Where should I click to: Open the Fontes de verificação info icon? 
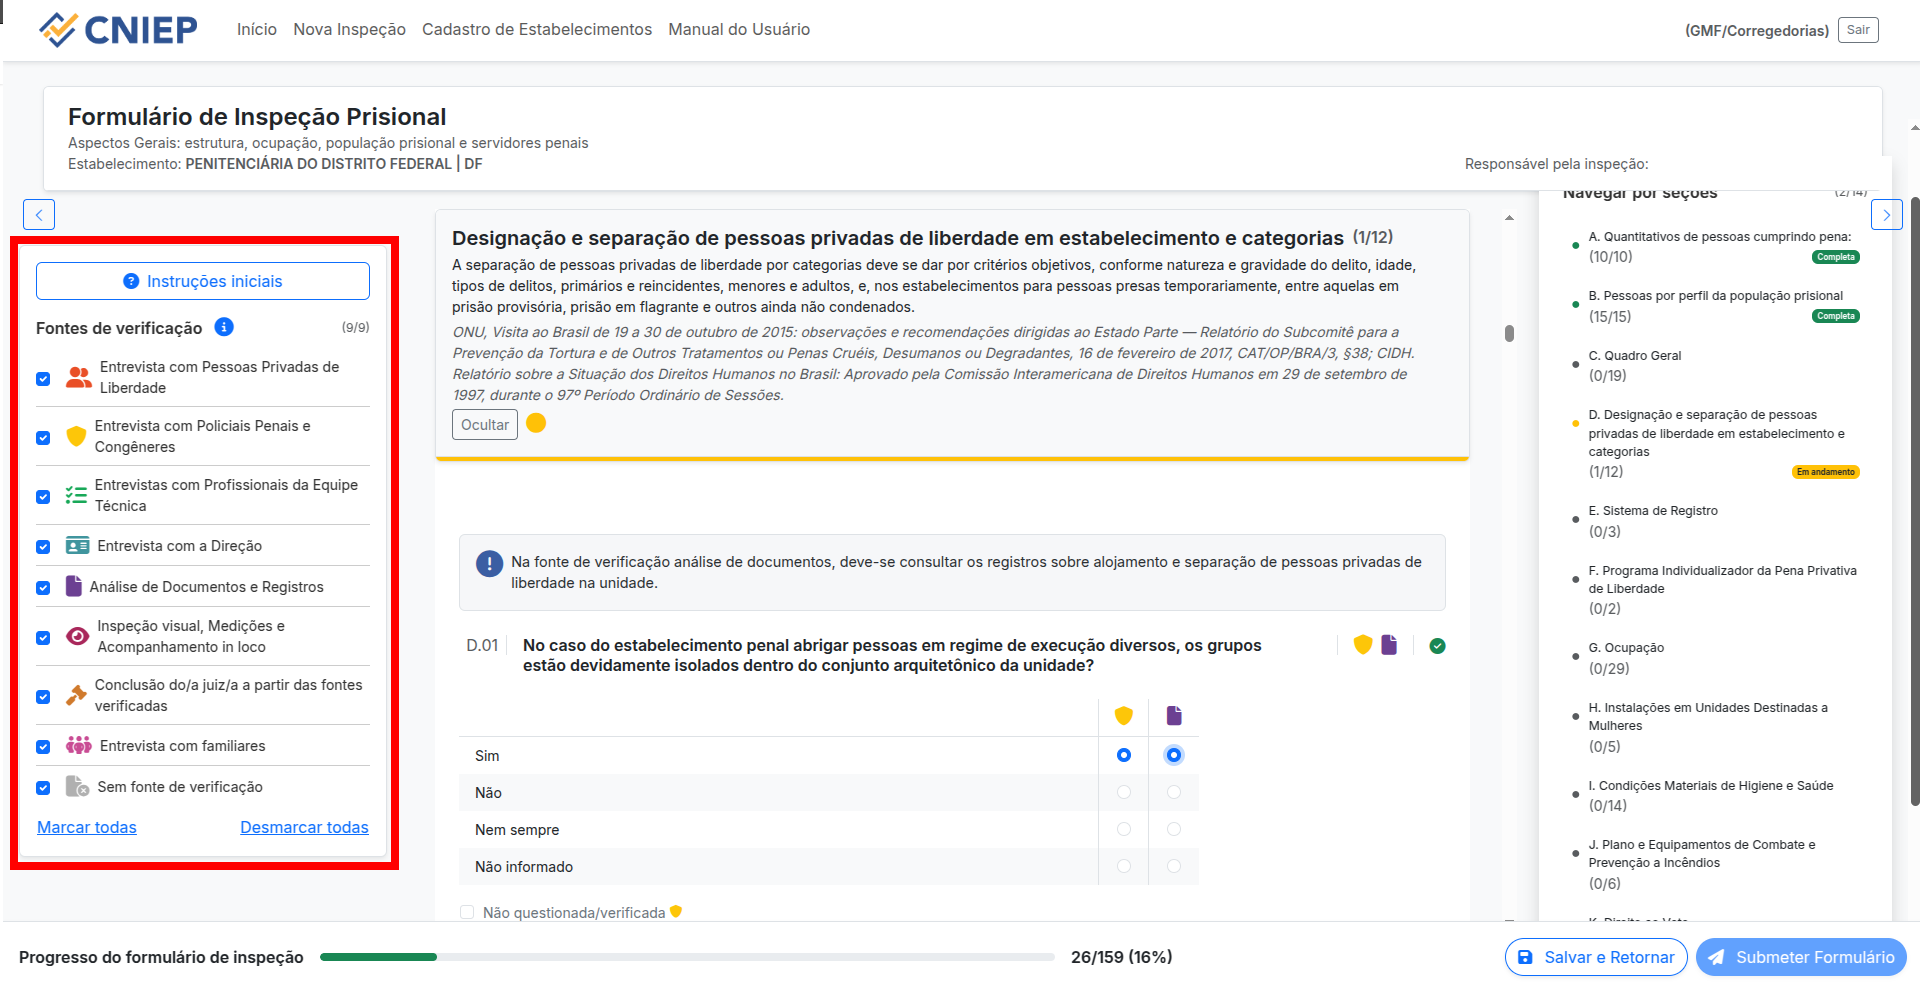224,327
